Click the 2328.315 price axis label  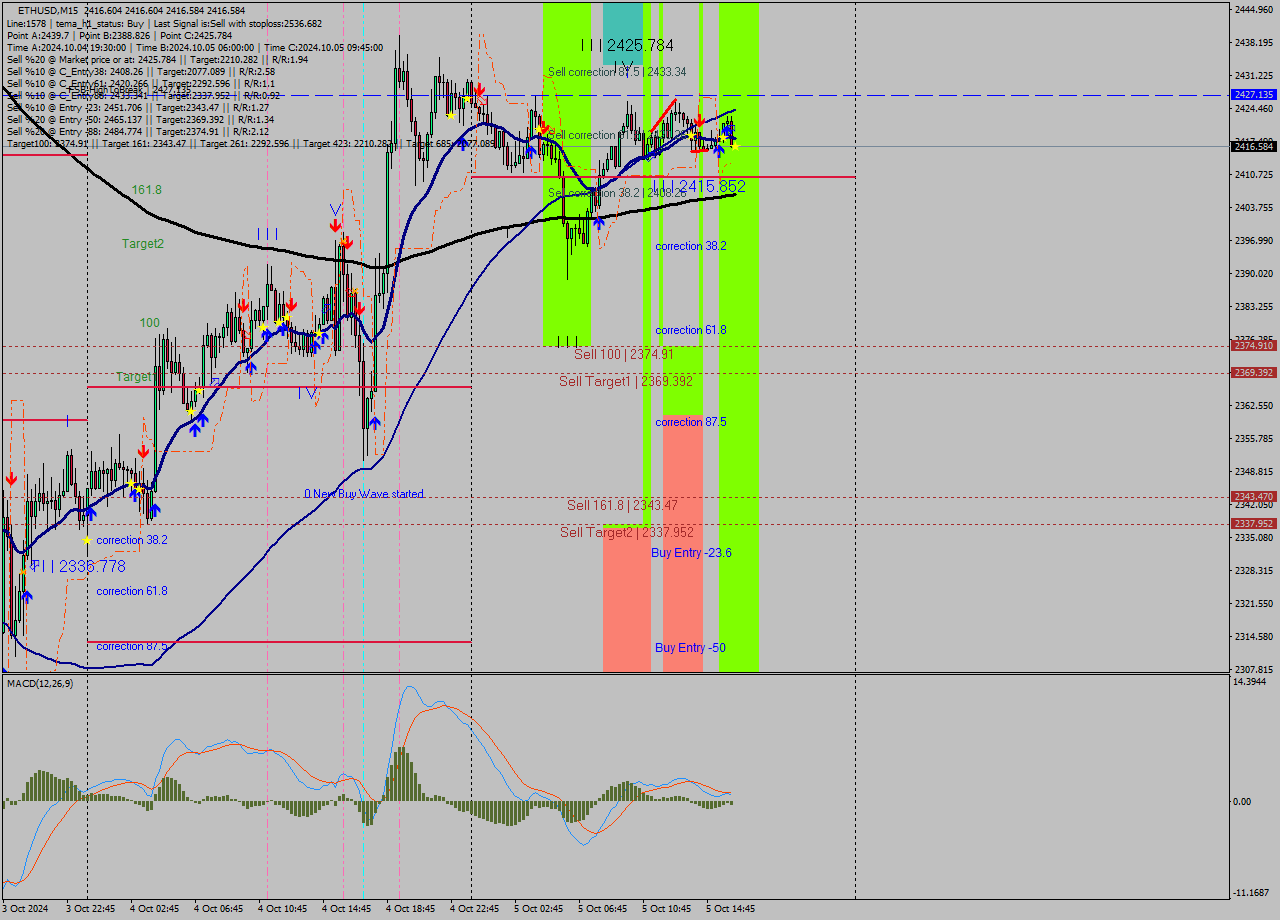pyautogui.click(x=1254, y=570)
